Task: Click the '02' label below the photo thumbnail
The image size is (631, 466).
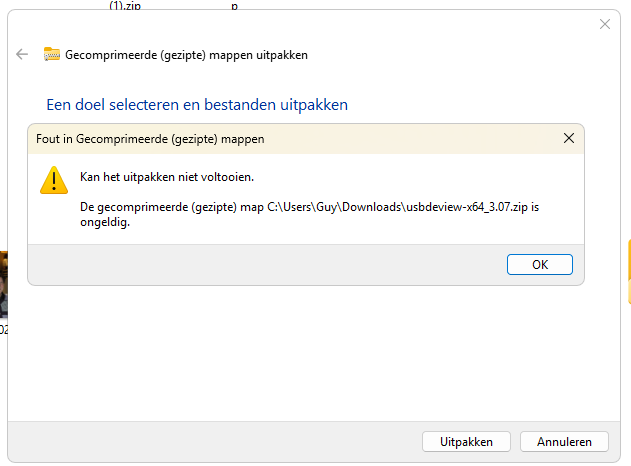Action: [4, 330]
